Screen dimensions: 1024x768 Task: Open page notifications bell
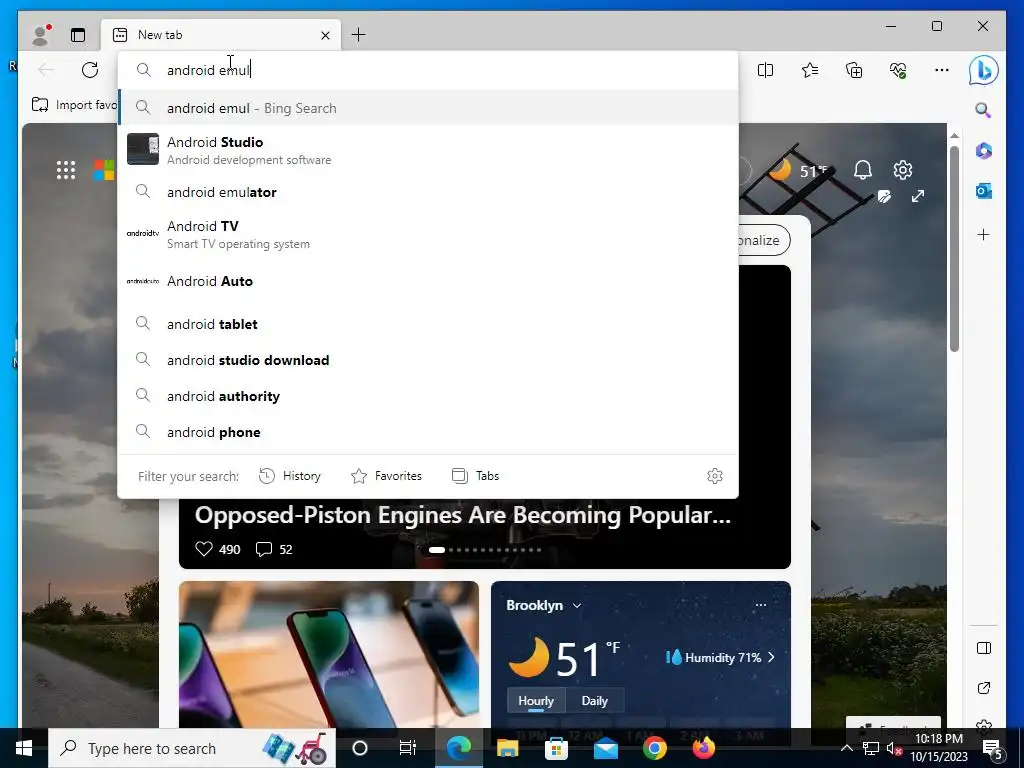click(863, 170)
